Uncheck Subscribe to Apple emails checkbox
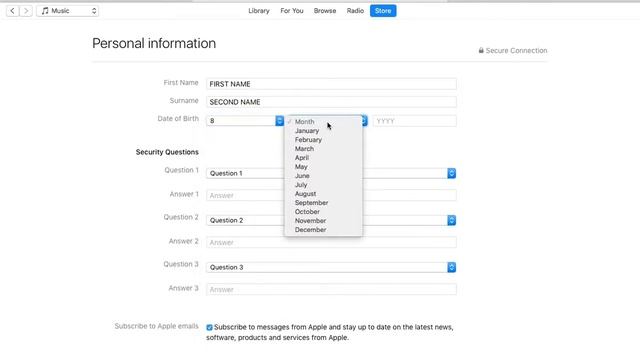 point(209,327)
